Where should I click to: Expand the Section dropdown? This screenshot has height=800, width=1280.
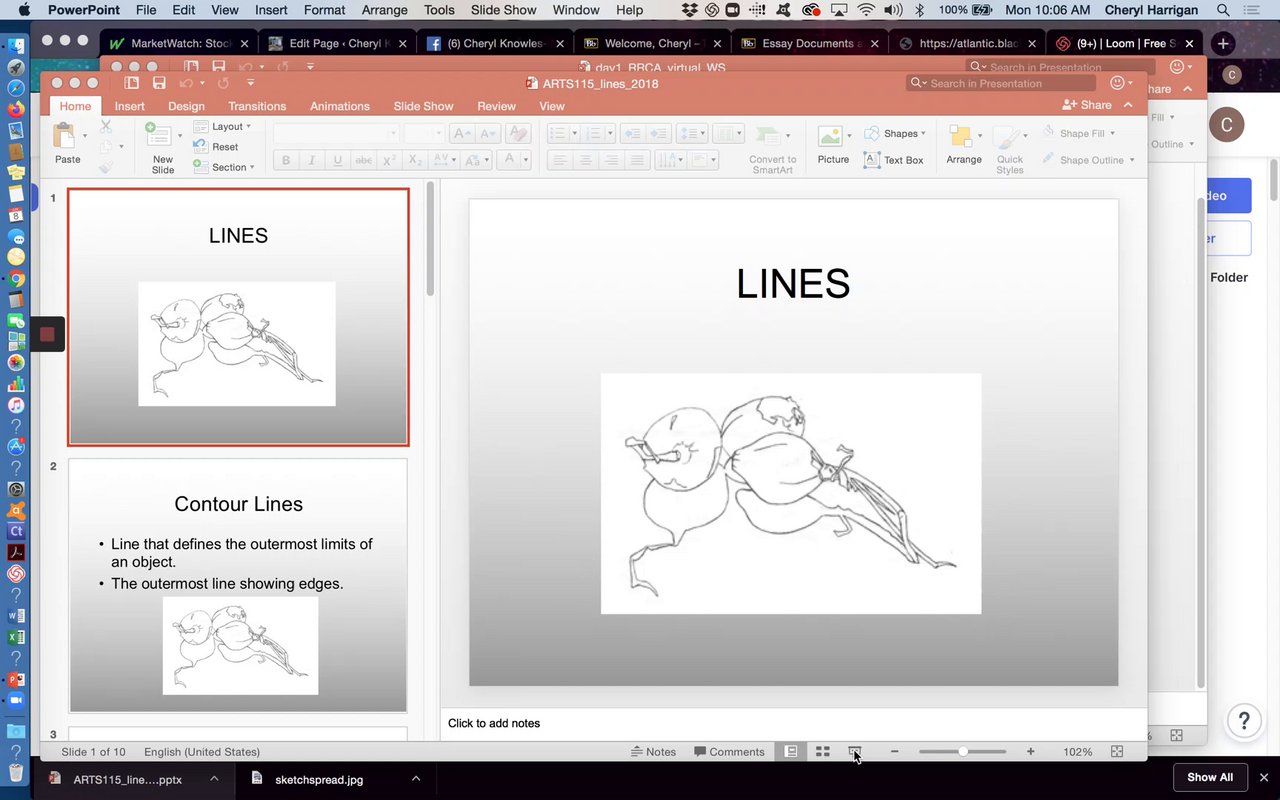coord(224,167)
